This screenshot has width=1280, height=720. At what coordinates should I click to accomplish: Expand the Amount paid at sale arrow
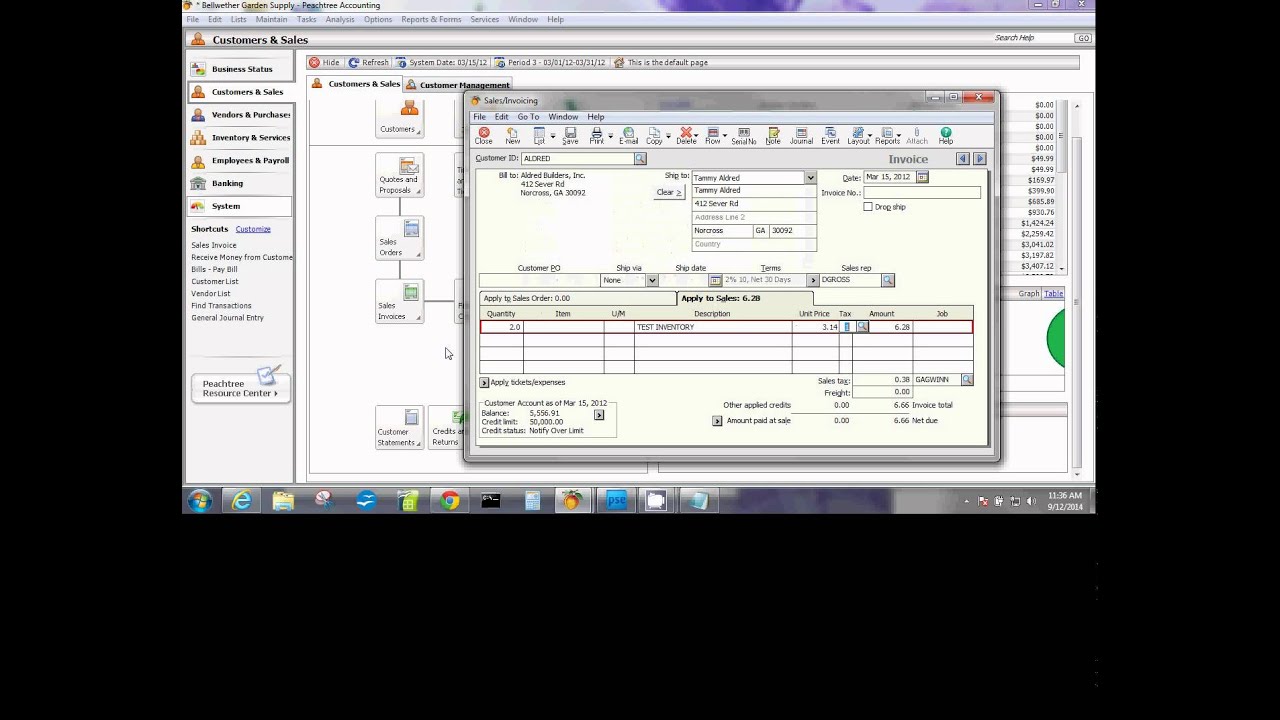pos(717,421)
